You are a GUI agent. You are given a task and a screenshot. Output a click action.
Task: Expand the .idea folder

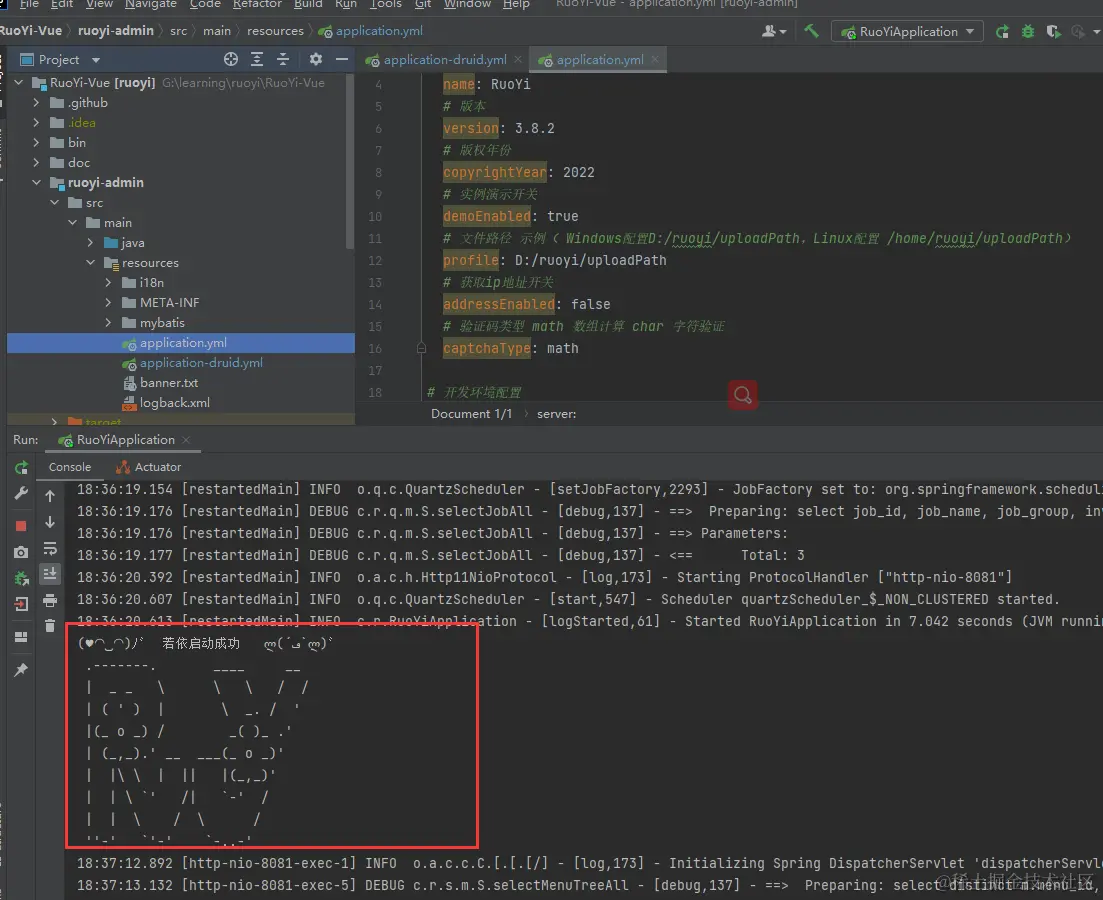point(37,122)
